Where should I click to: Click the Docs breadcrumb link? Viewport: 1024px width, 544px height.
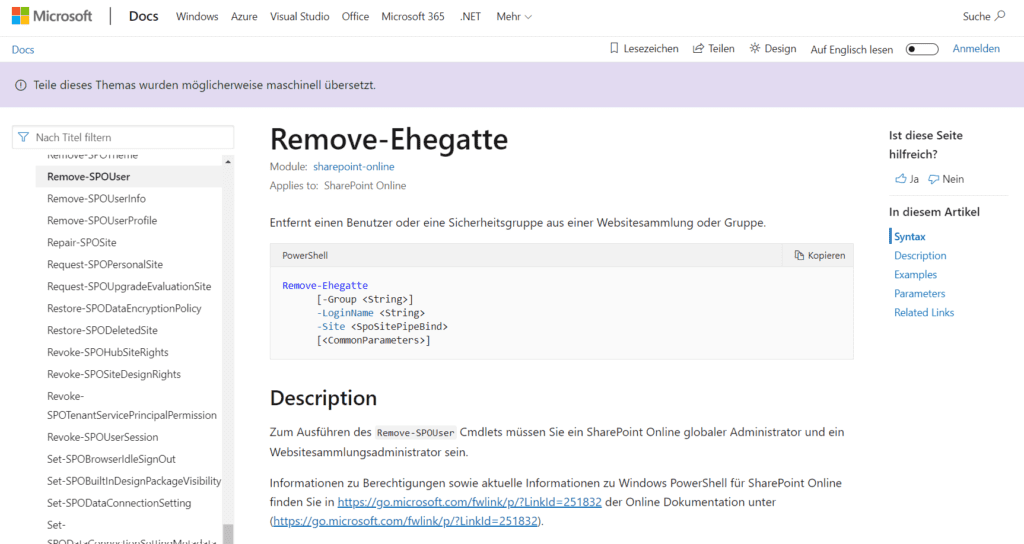point(23,50)
